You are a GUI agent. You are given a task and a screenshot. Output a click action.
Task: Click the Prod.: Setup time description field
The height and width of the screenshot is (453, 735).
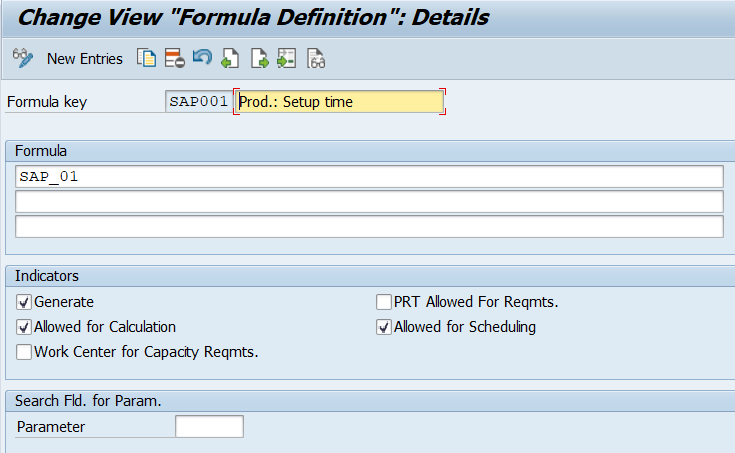coord(339,101)
